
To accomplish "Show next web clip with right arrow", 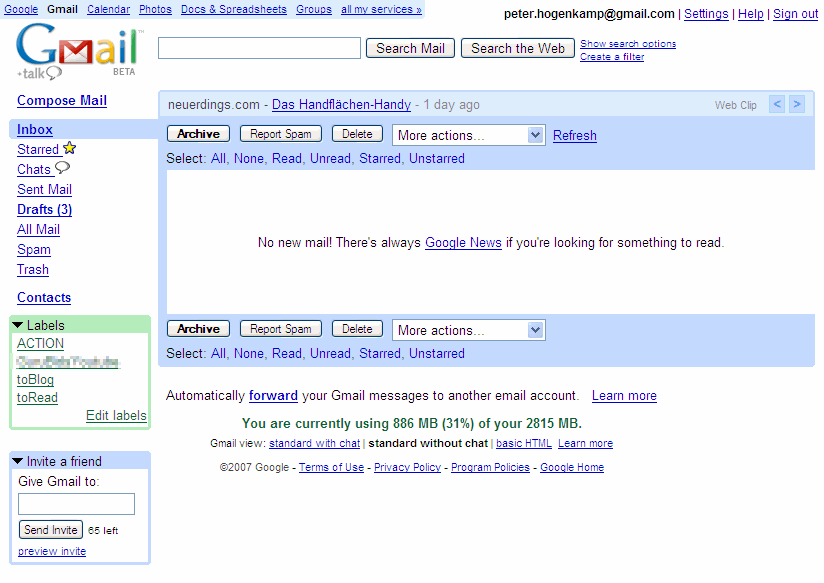I will point(796,104).
